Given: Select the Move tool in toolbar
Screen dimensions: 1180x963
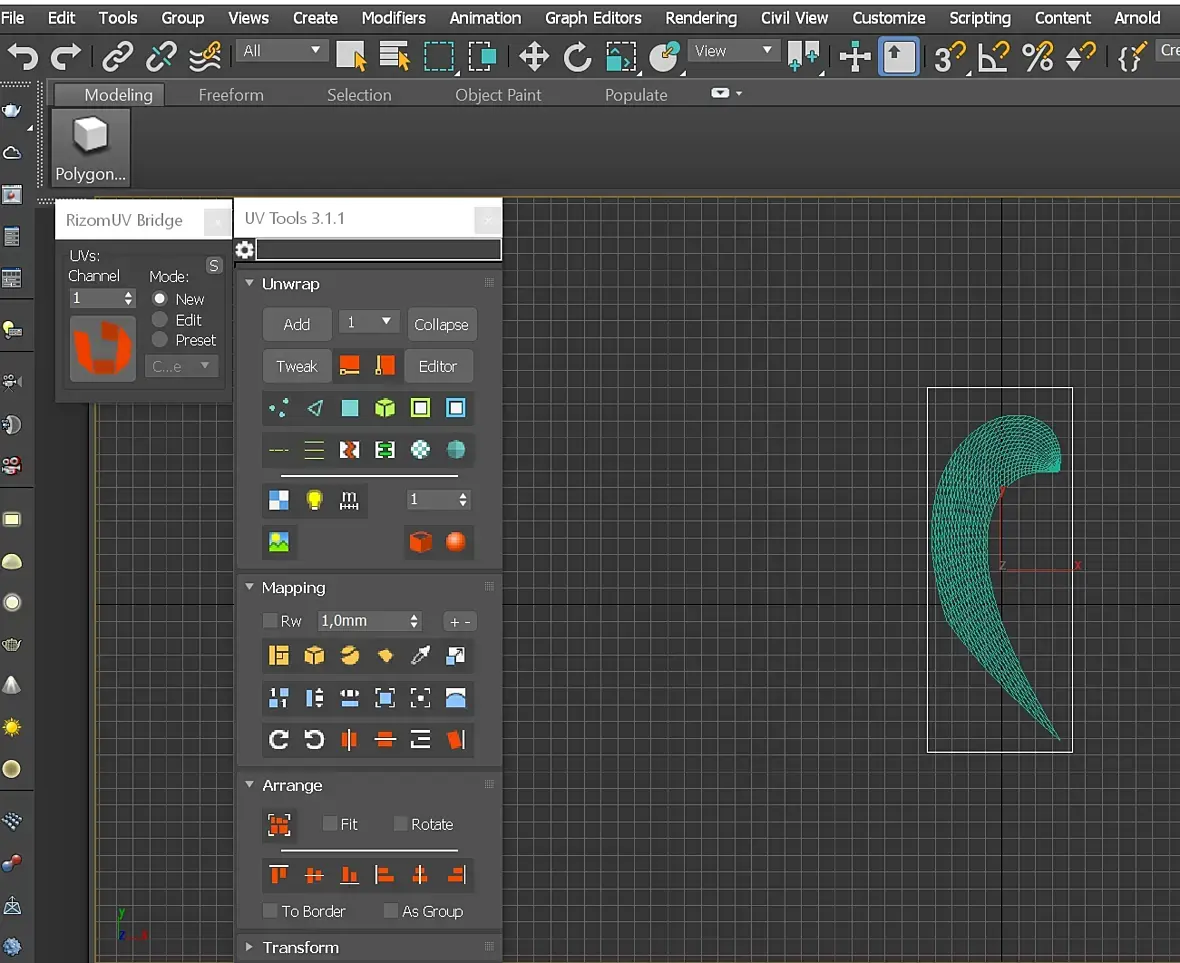Looking at the screenshot, I should point(534,57).
